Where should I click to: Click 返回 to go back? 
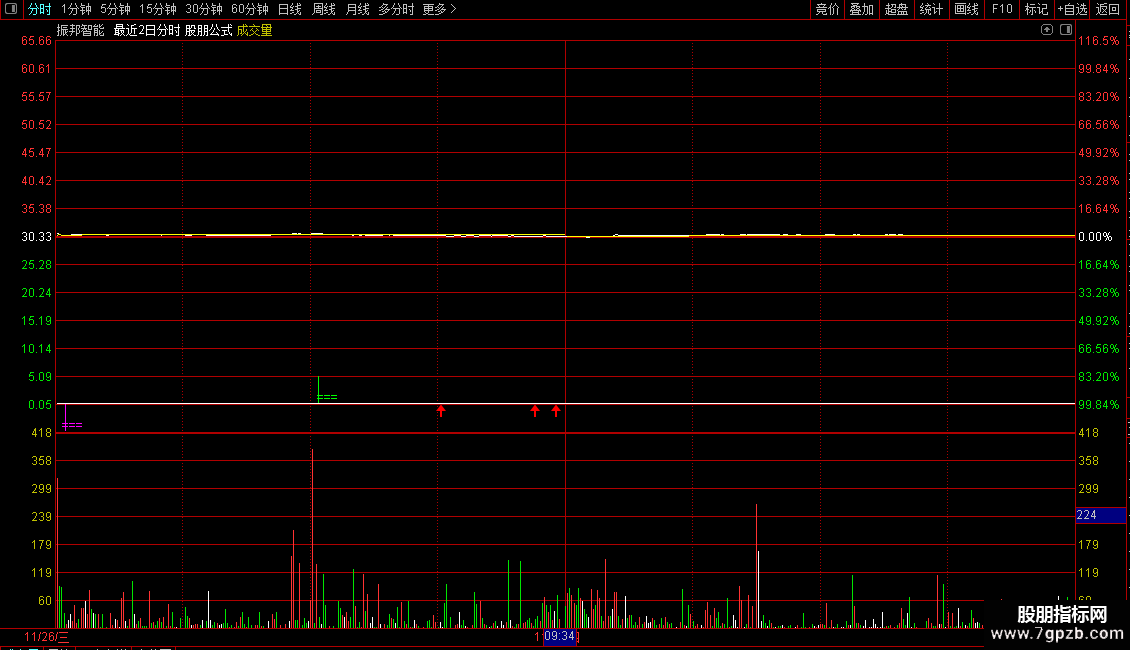tap(1108, 9)
